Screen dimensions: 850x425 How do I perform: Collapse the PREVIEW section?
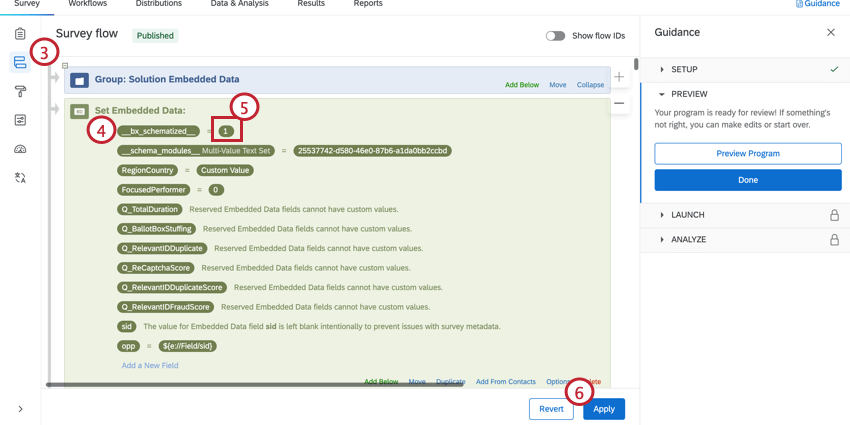click(x=684, y=94)
